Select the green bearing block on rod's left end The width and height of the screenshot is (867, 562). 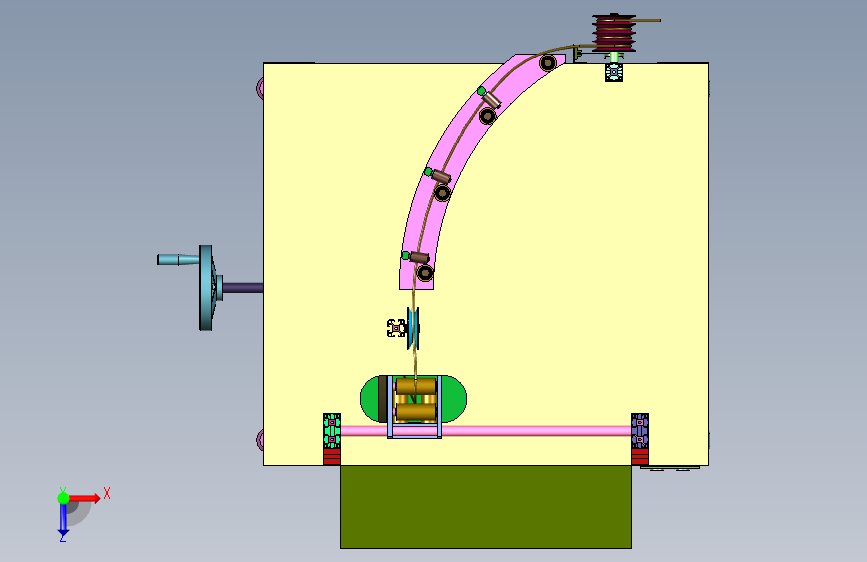[x=332, y=431]
